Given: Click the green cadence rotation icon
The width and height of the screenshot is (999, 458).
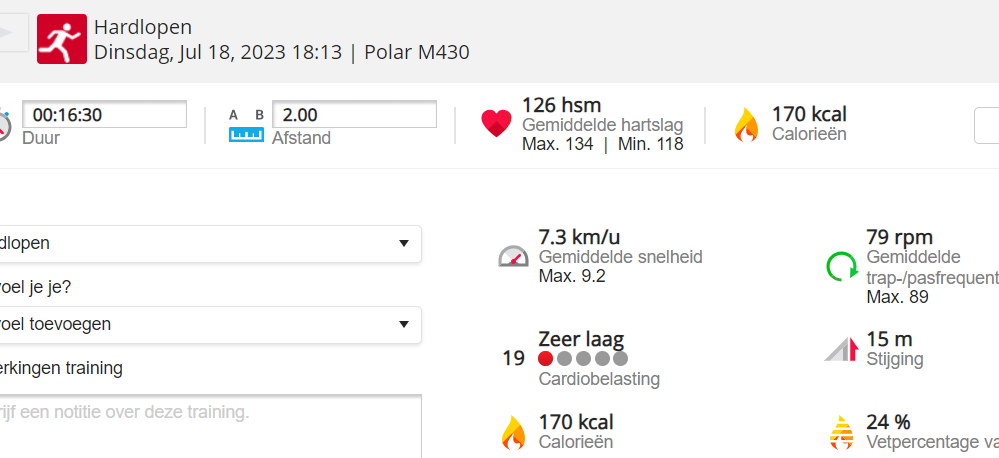Looking at the screenshot, I should [841, 267].
